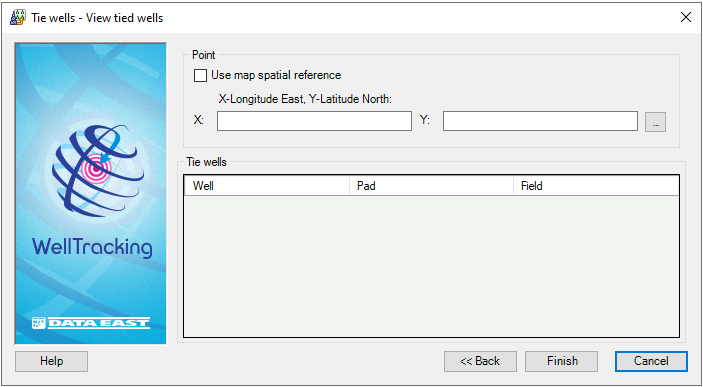Viewport: 703px width, 387px height.
Task: Sort by the Well column header
Action: click(267, 186)
